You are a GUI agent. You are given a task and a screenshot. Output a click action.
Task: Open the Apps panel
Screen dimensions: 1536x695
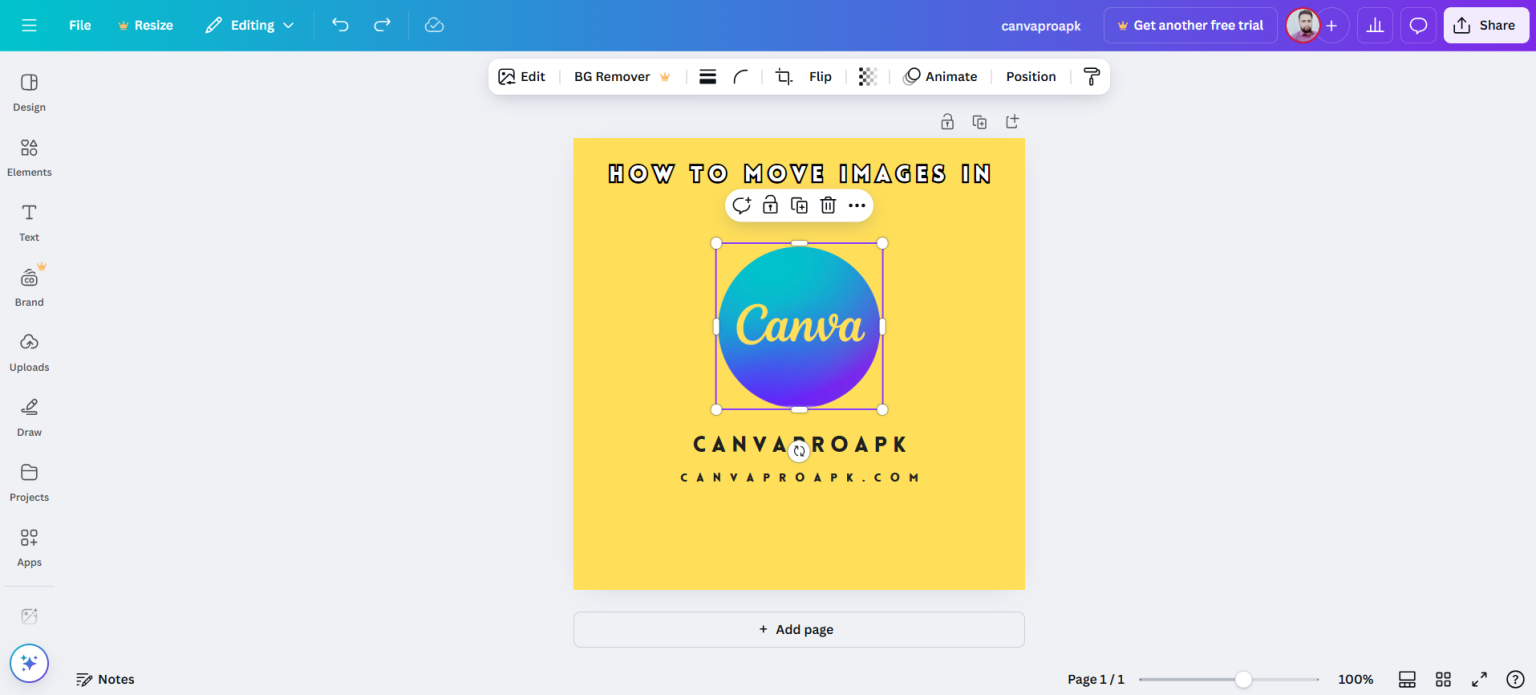[29, 547]
